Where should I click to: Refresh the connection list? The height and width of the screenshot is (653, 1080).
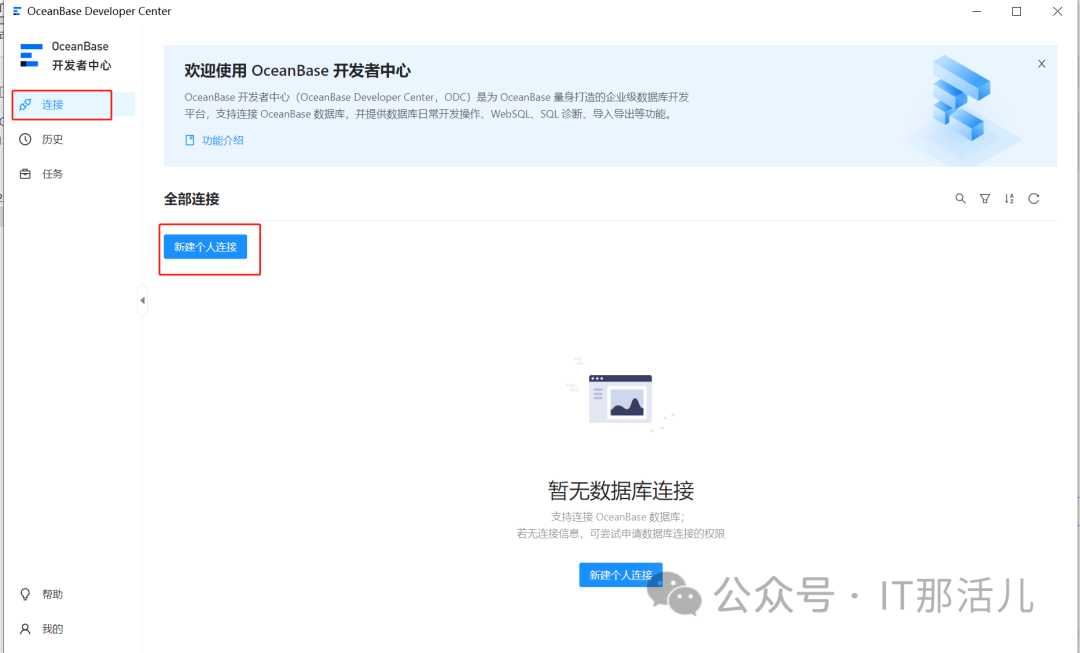pos(1034,198)
